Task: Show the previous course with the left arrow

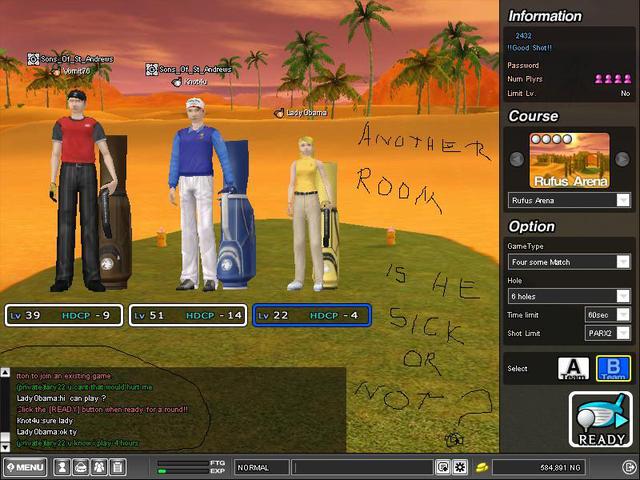Action: (517, 159)
